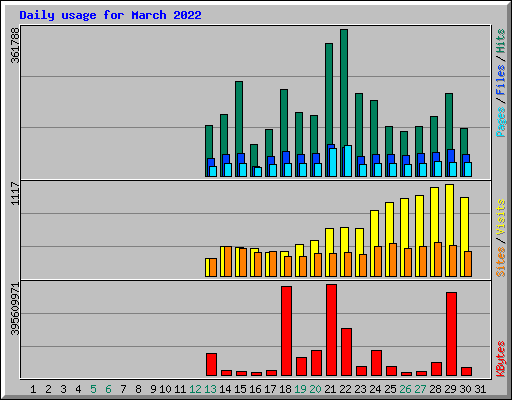This screenshot has height=400, width=512.
Task: Click the blue Files legend label
Action: 500,80
